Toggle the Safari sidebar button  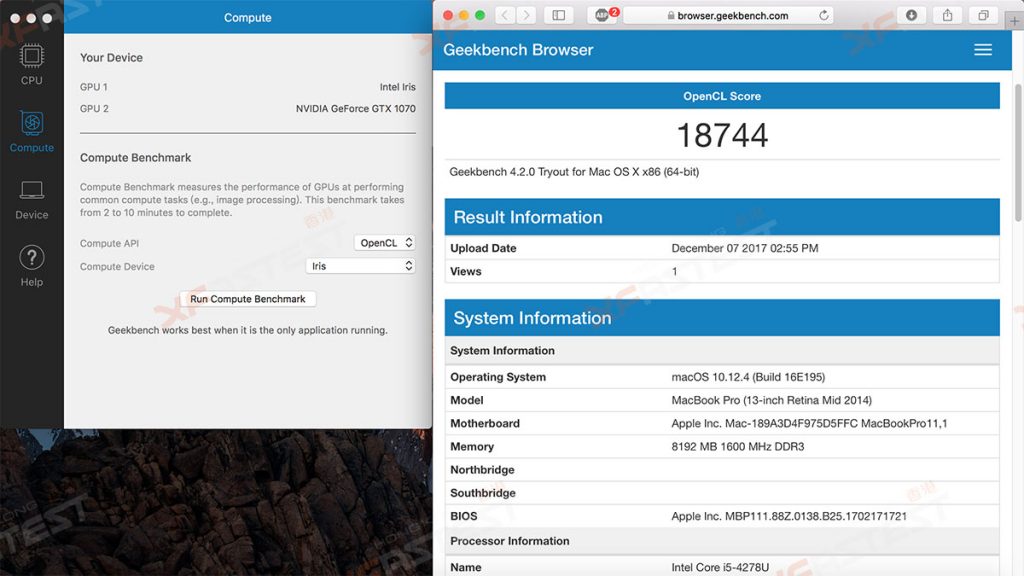coord(558,15)
